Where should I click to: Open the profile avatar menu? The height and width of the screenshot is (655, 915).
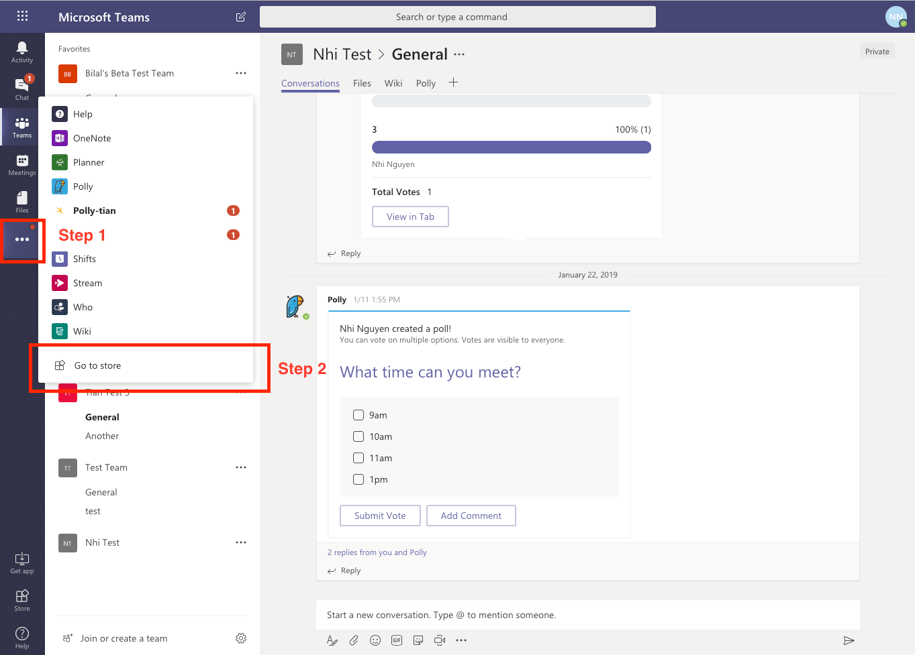pyautogui.click(x=896, y=17)
